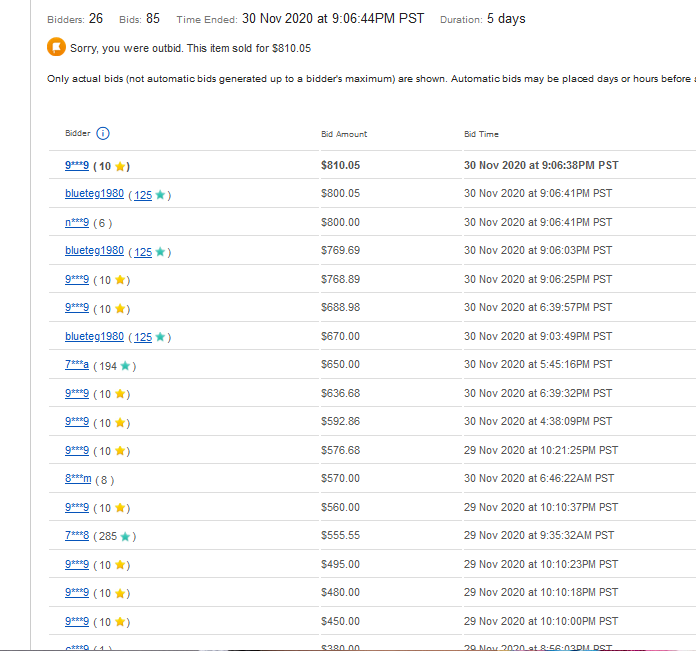Open bidder n***9 profile link

pos(77,223)
